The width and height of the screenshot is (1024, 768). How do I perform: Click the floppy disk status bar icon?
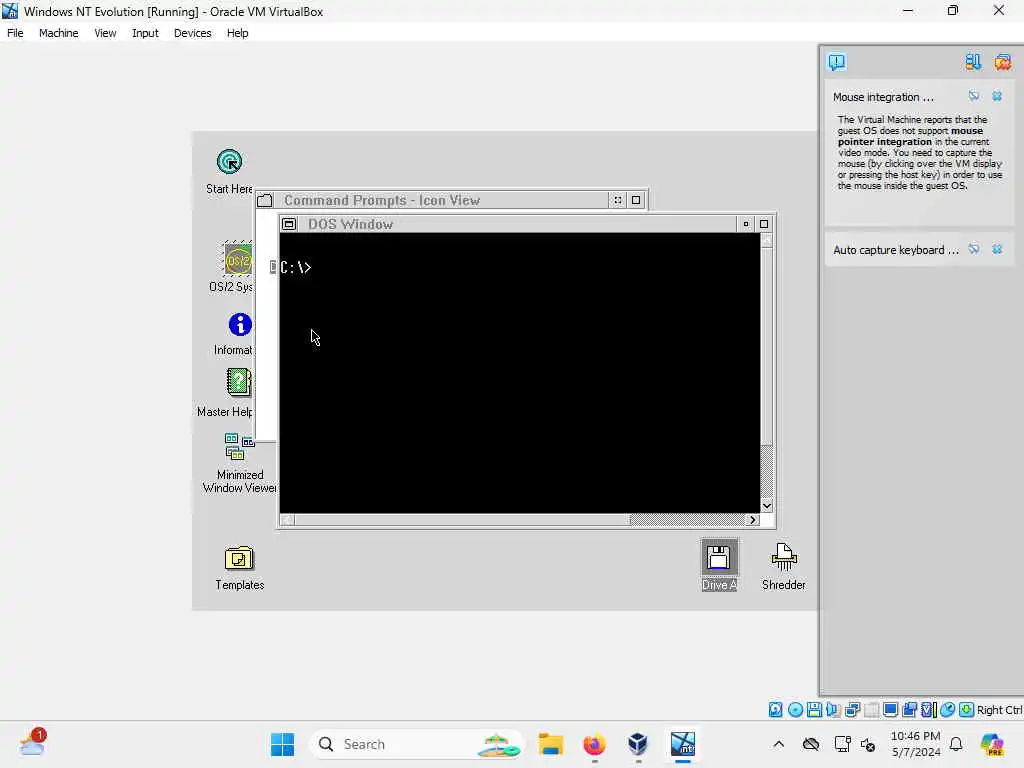(814, 710)
